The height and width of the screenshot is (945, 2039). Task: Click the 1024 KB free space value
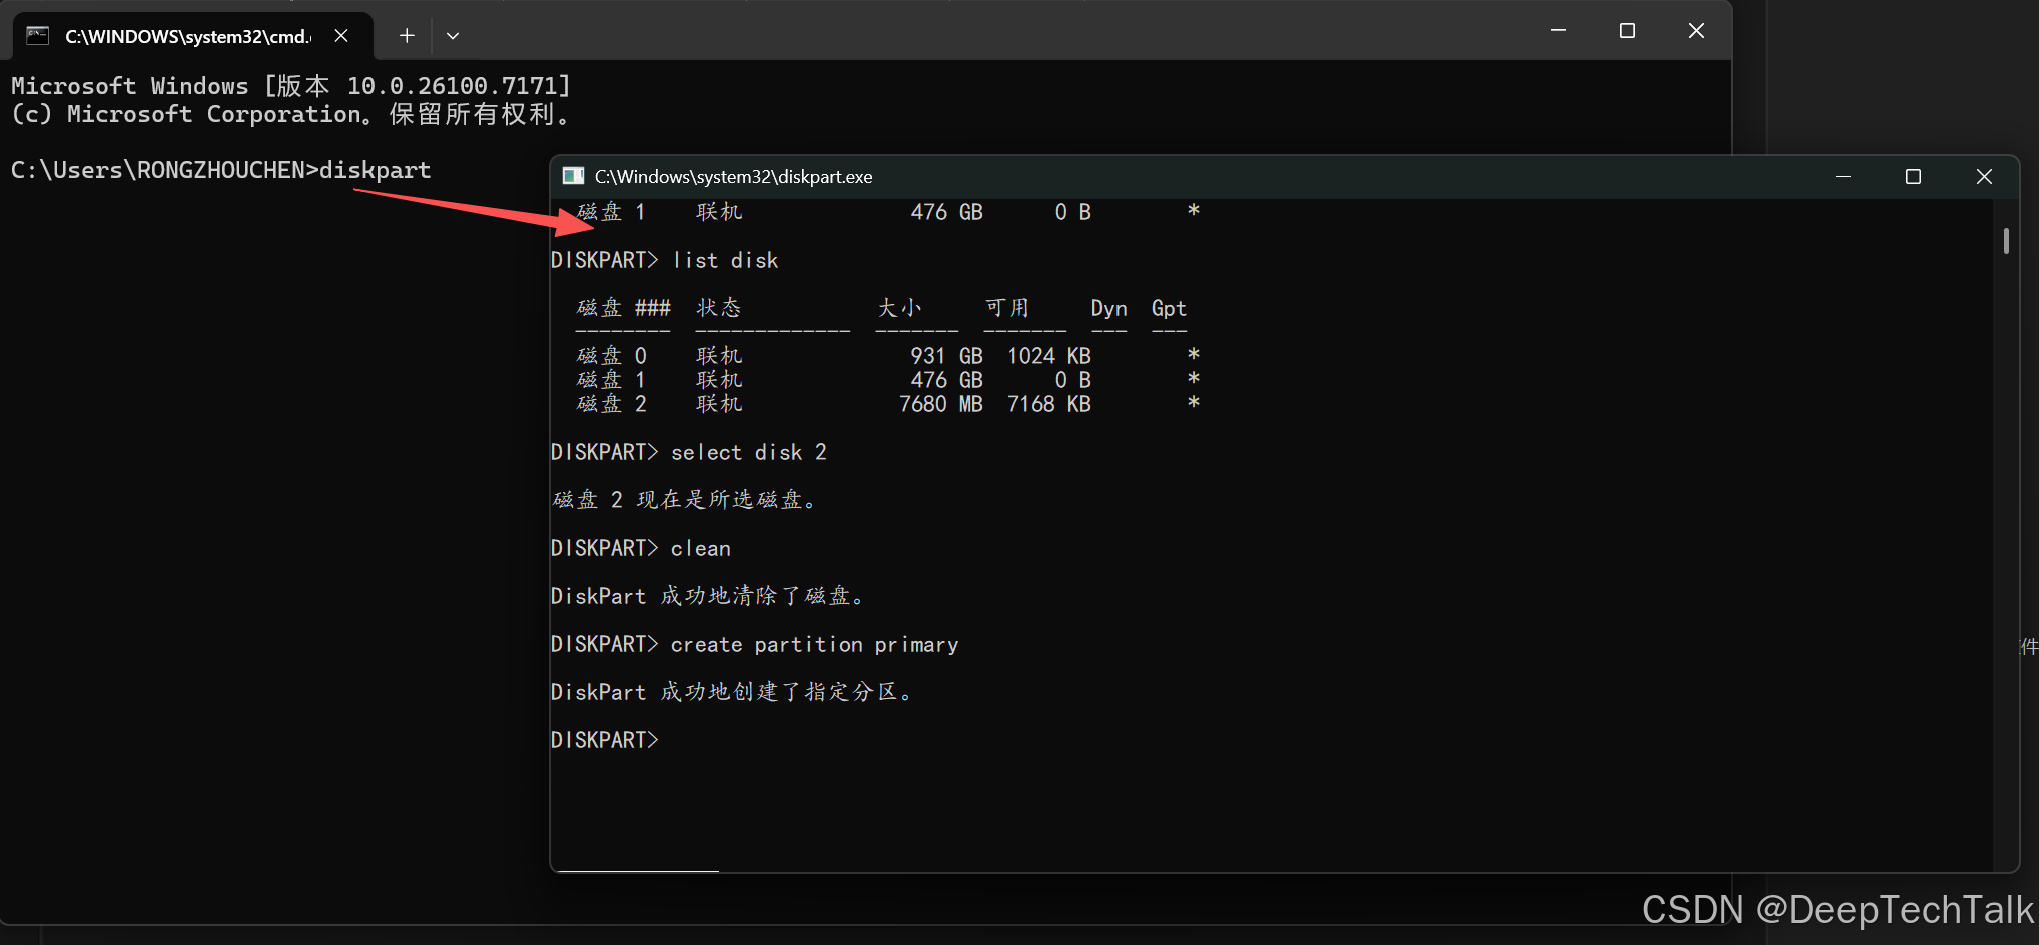pyautogui.click(x=1048, y=356)
